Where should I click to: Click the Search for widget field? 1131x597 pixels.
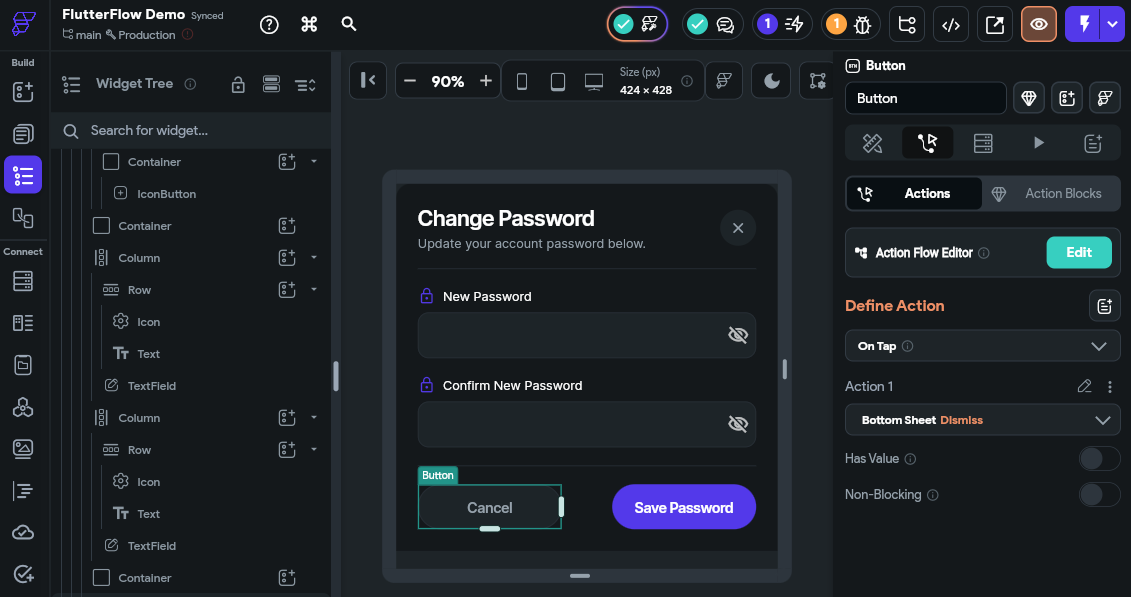point(191,131)
